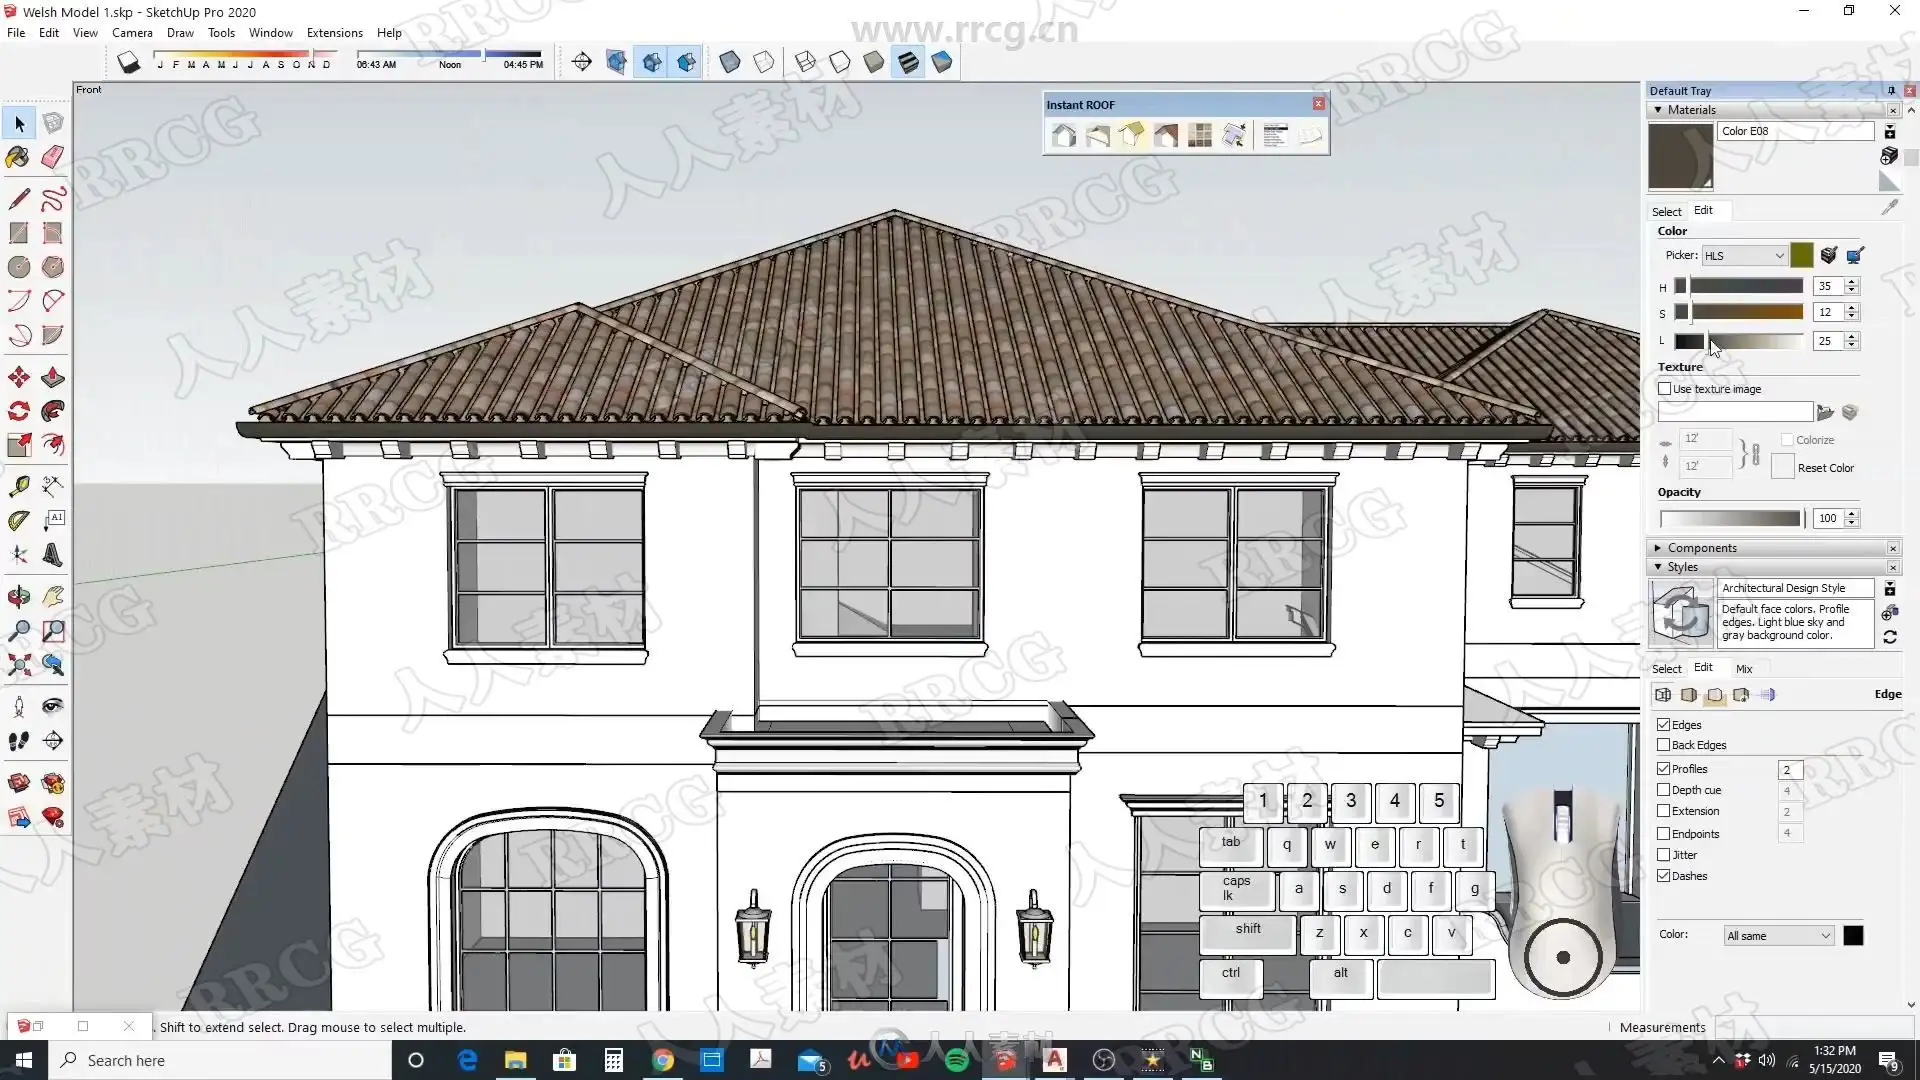
Task: Switch to the Mix tab in Styles
Action: click(1744, 669)
